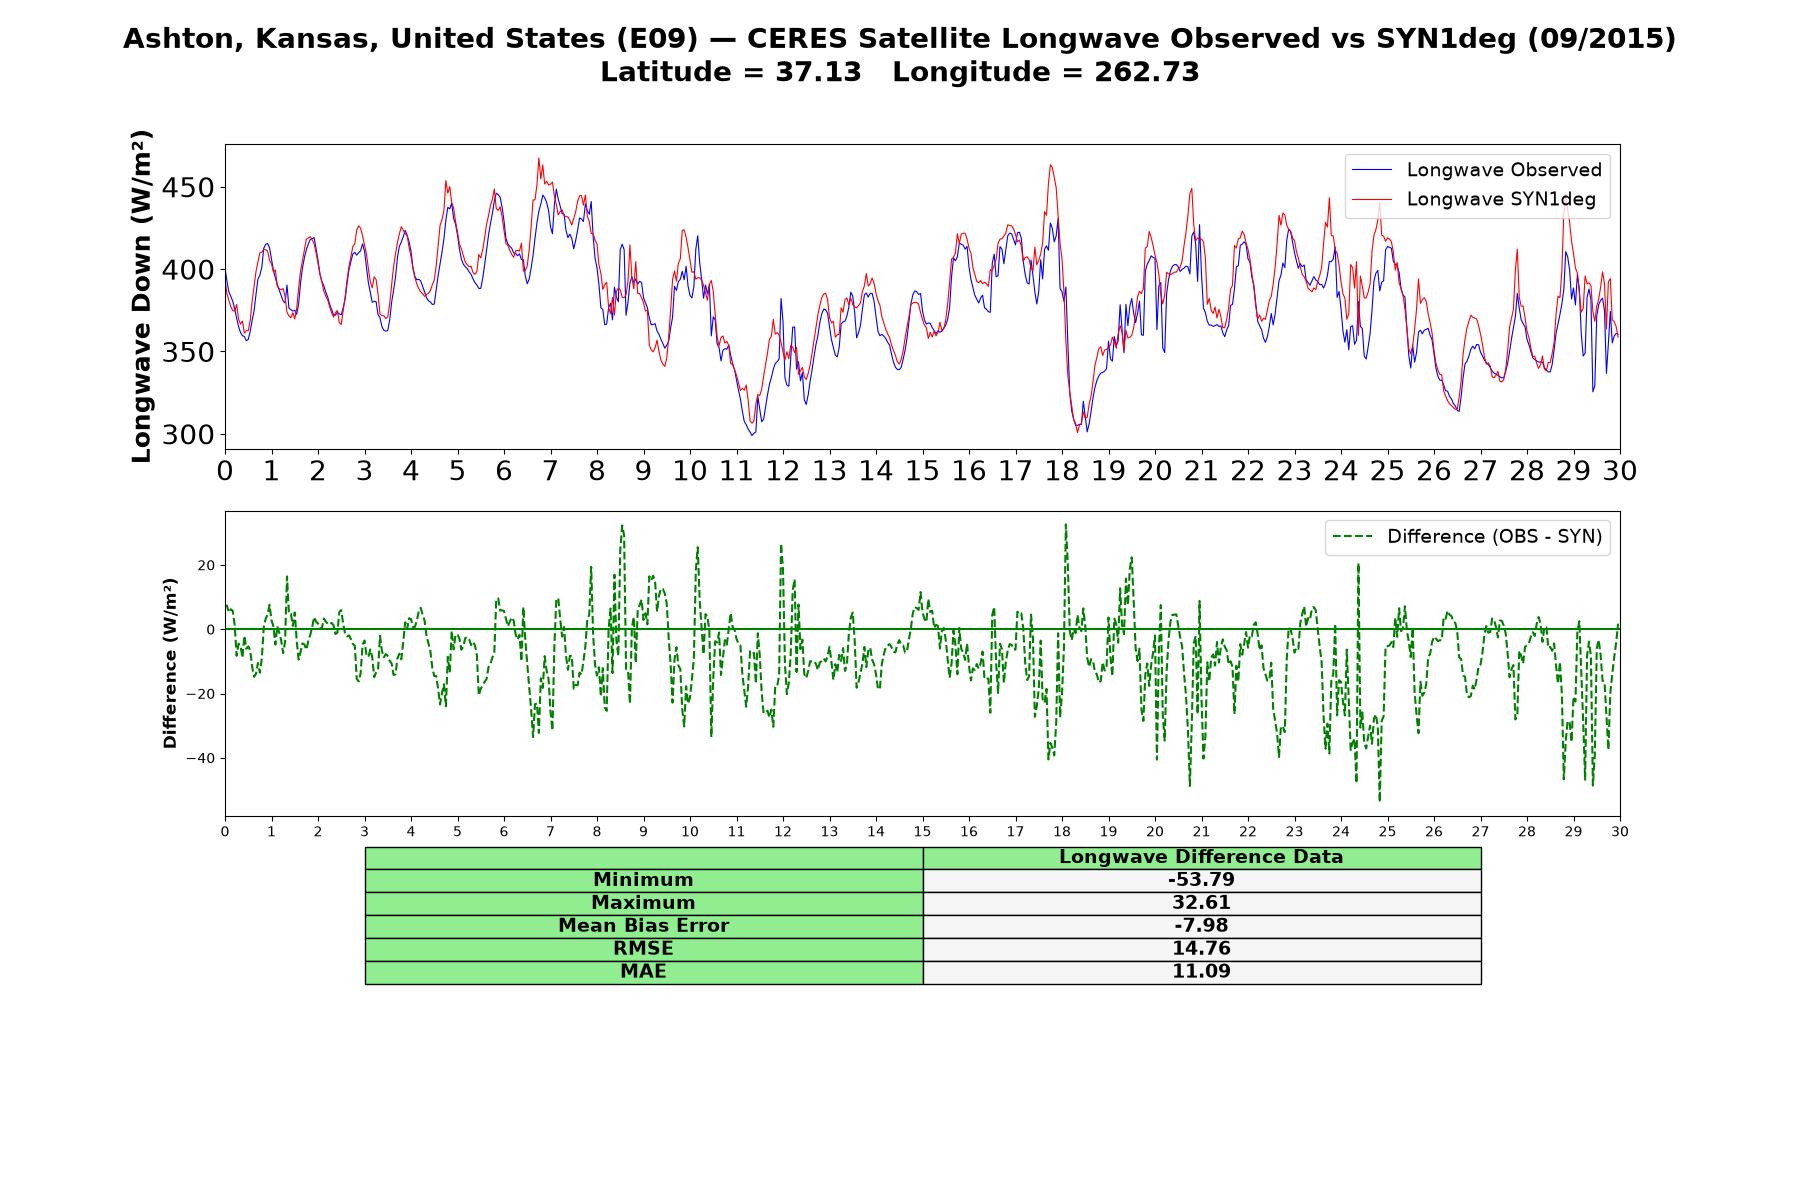
Task: Click the Latitude and Longitude subtitle
Action: (899, 73)
